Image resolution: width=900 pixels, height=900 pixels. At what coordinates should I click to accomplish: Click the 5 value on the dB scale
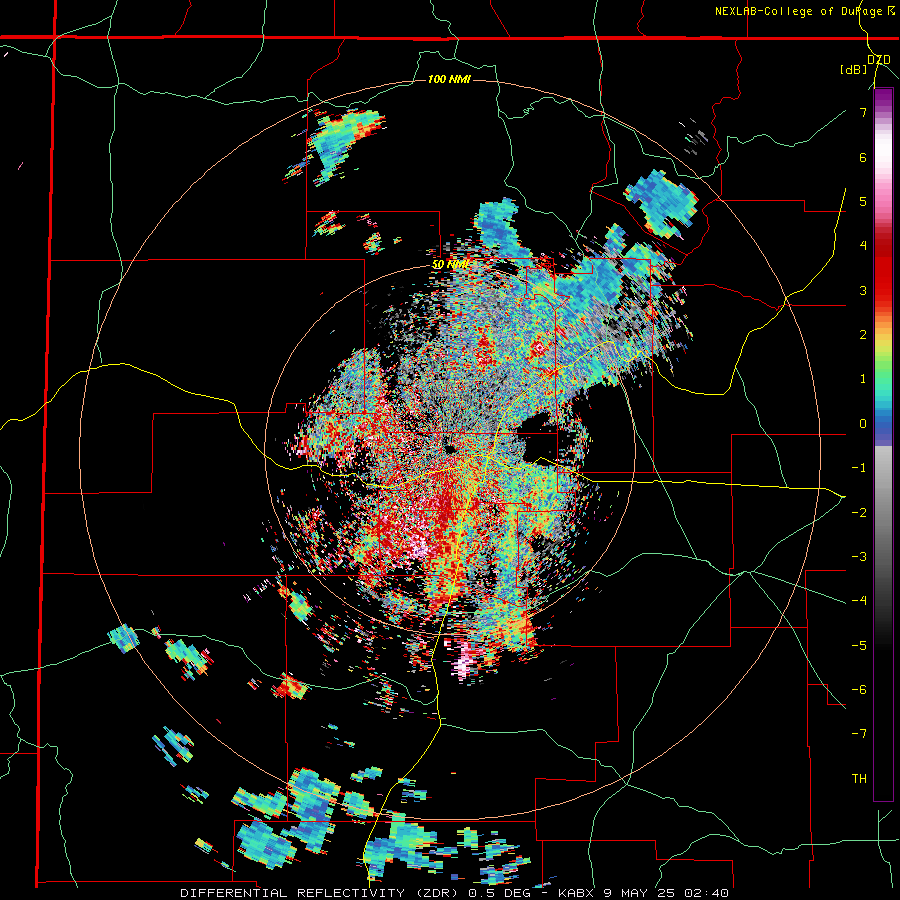863,201
